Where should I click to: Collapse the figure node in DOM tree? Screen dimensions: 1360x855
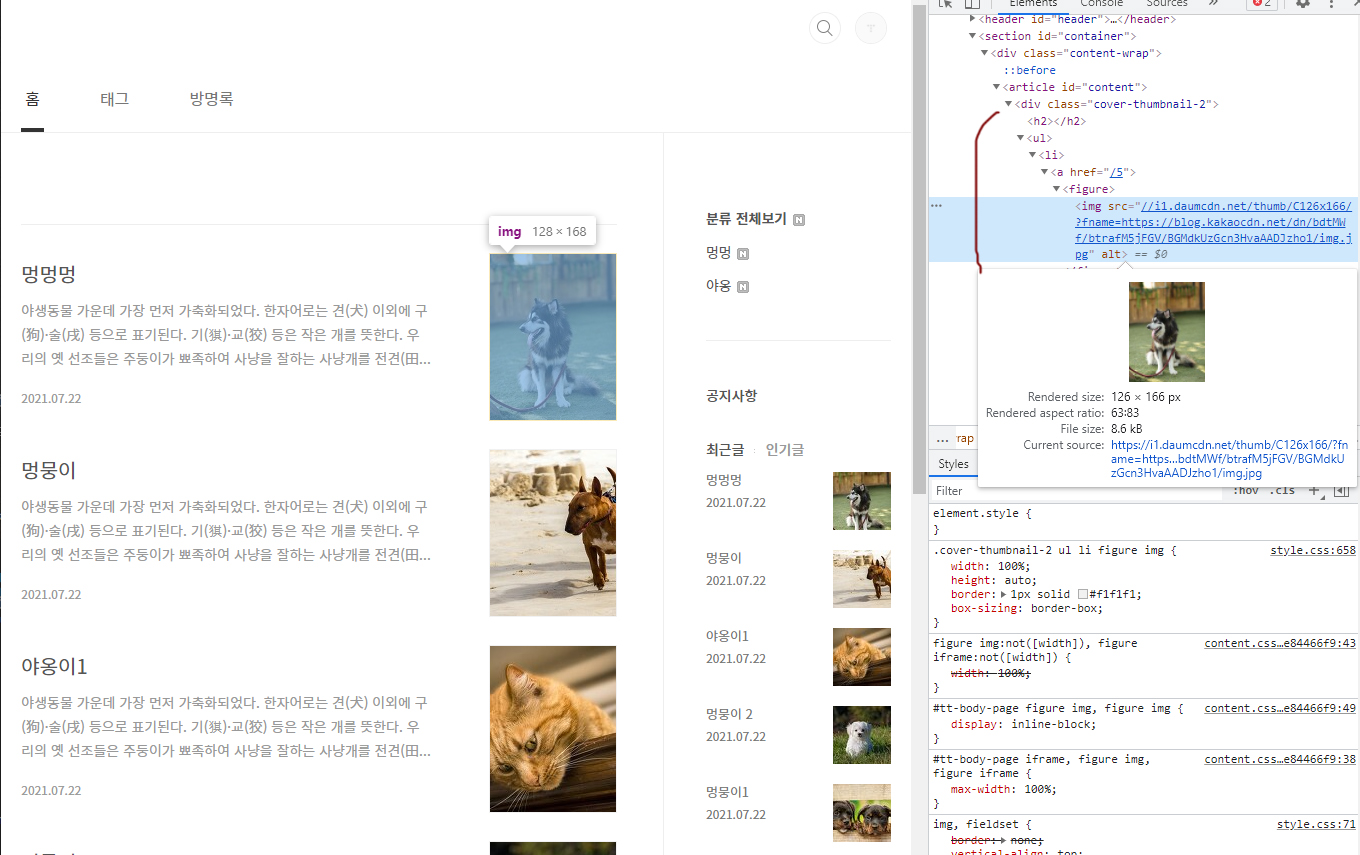pyautogui.click(x=1056, y=189)
